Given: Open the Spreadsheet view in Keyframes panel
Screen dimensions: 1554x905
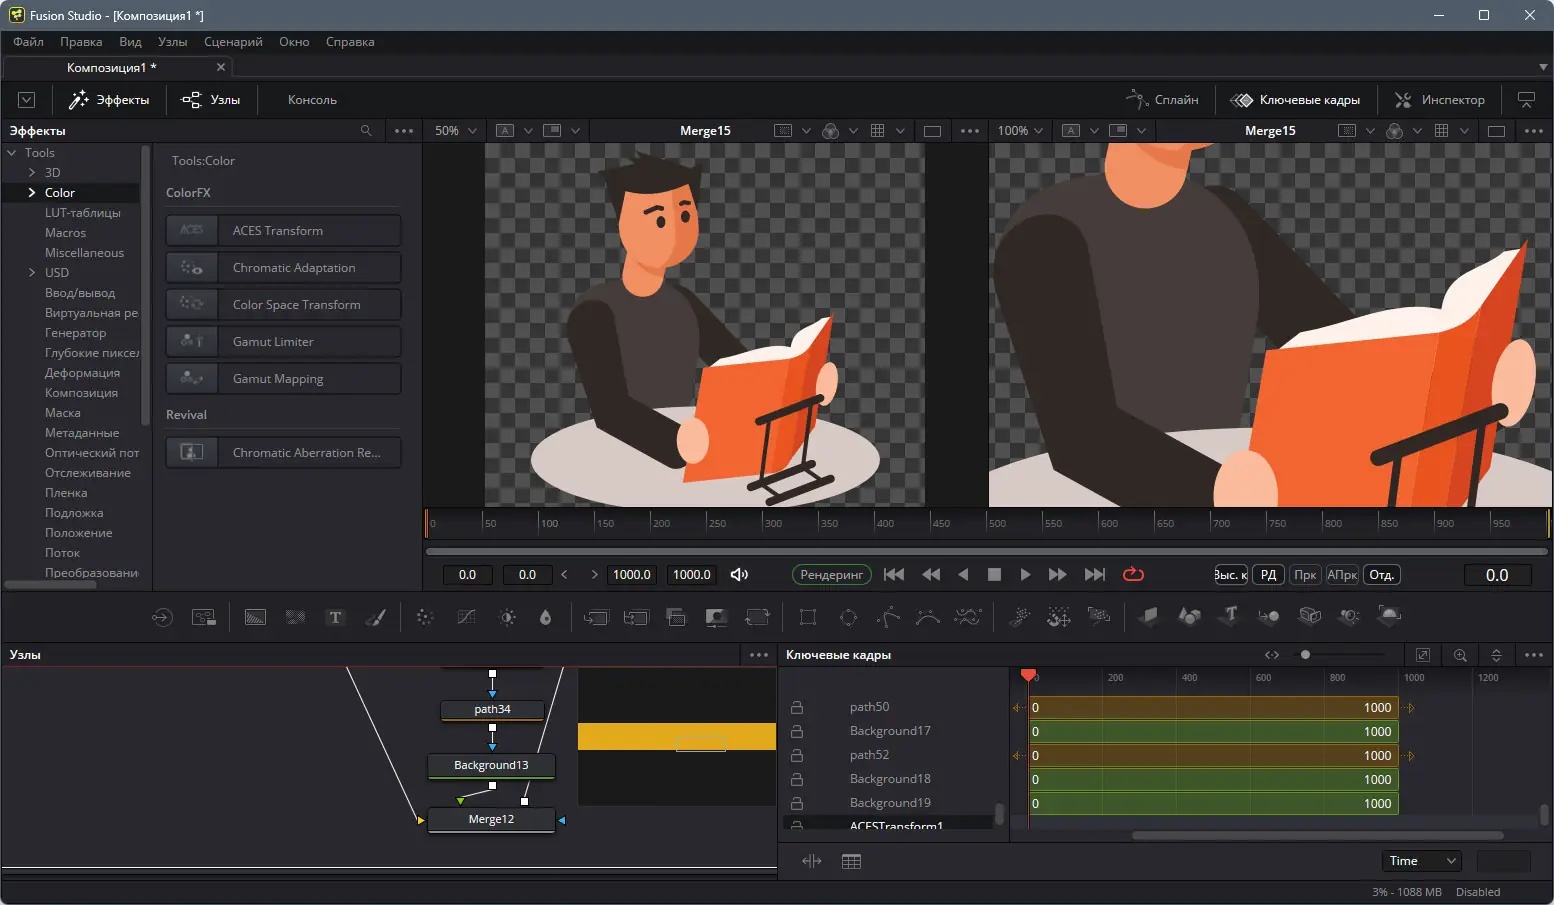Looking at the screenshot, I should point(851,861).
